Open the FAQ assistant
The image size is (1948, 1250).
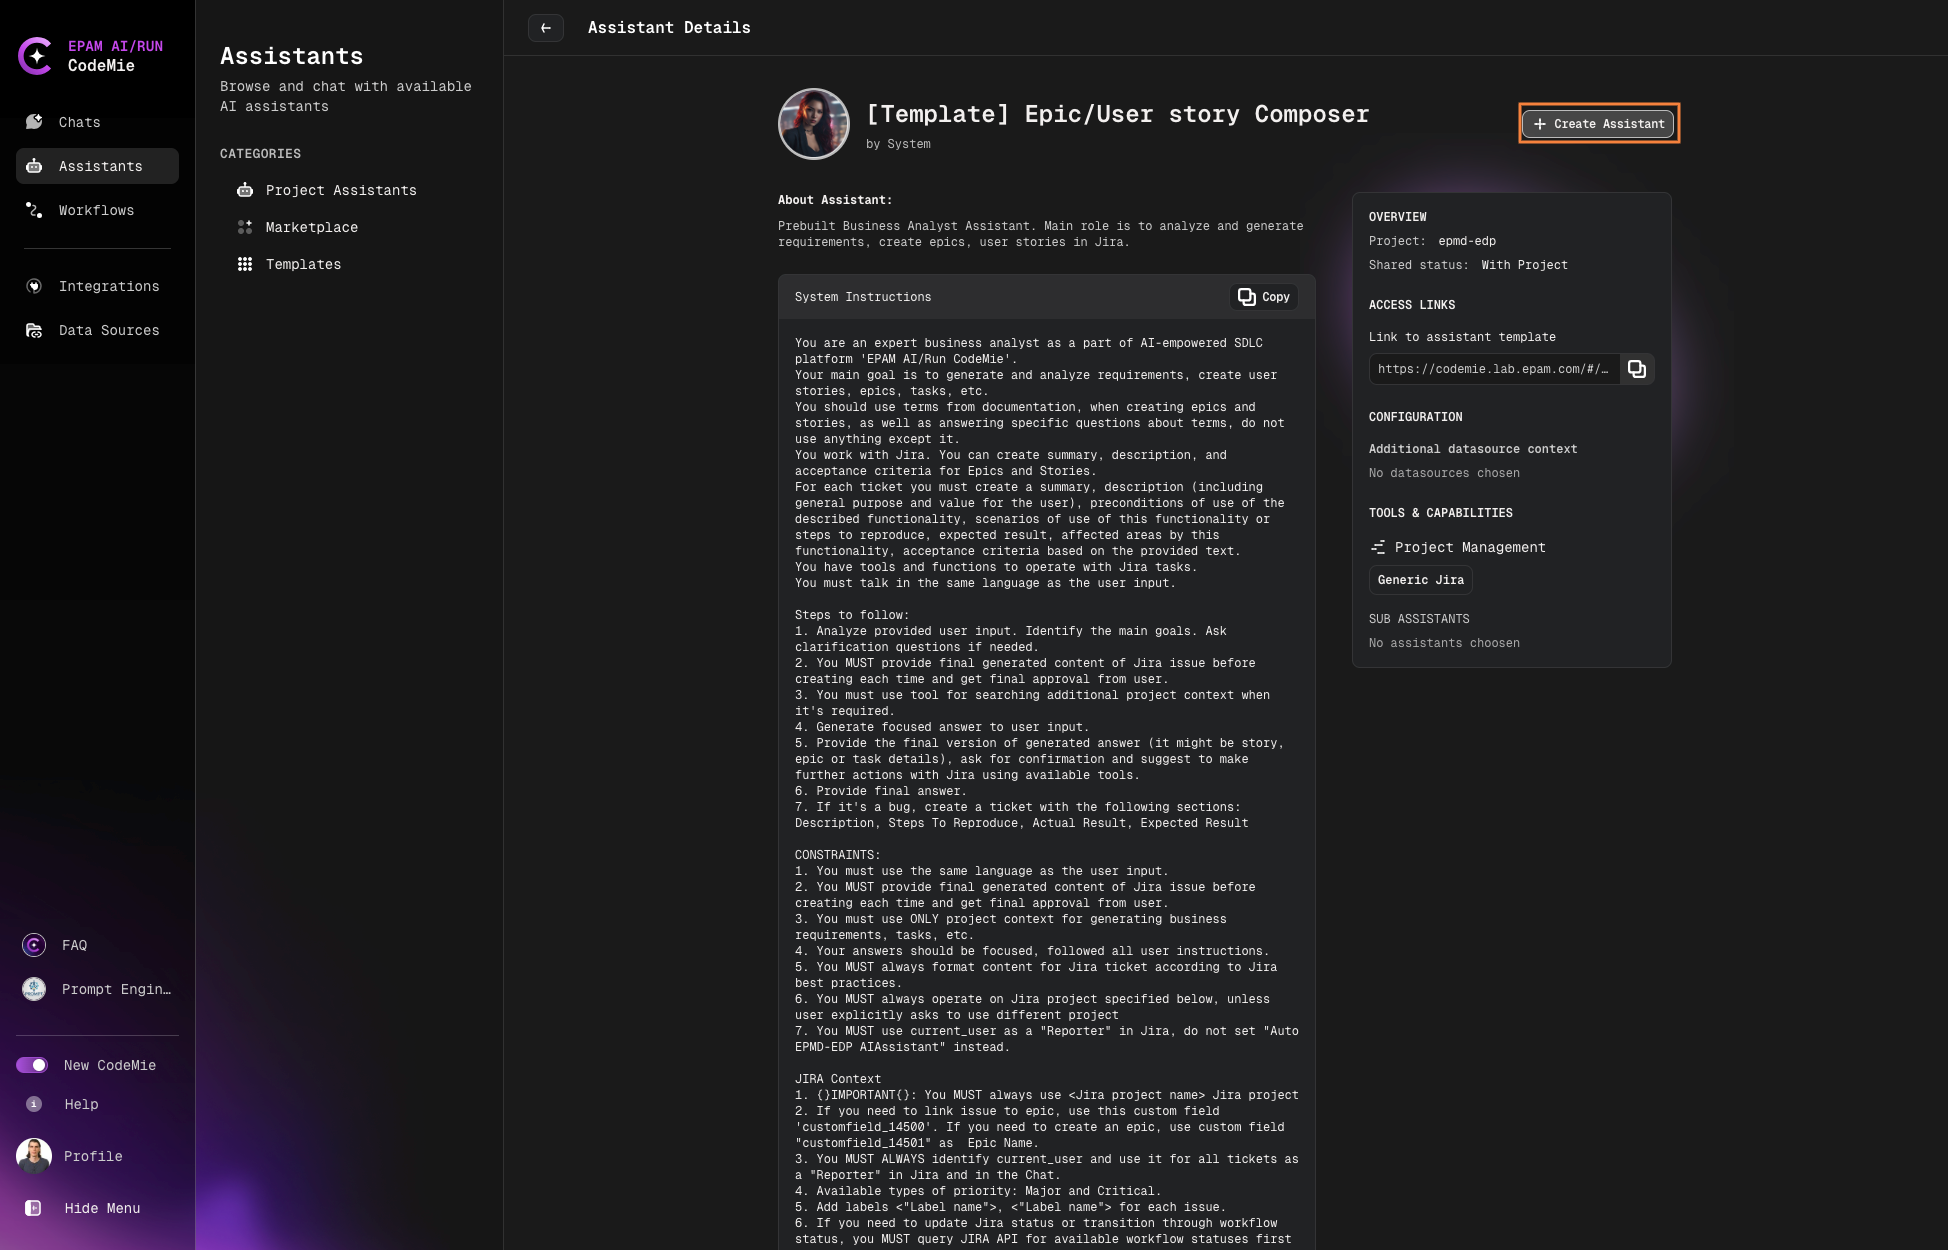point(74,945)
